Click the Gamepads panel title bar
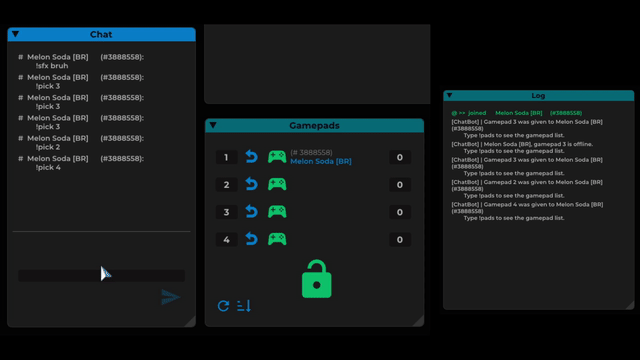This screenshot has height=360, width=640. click(x=314, y=125)
